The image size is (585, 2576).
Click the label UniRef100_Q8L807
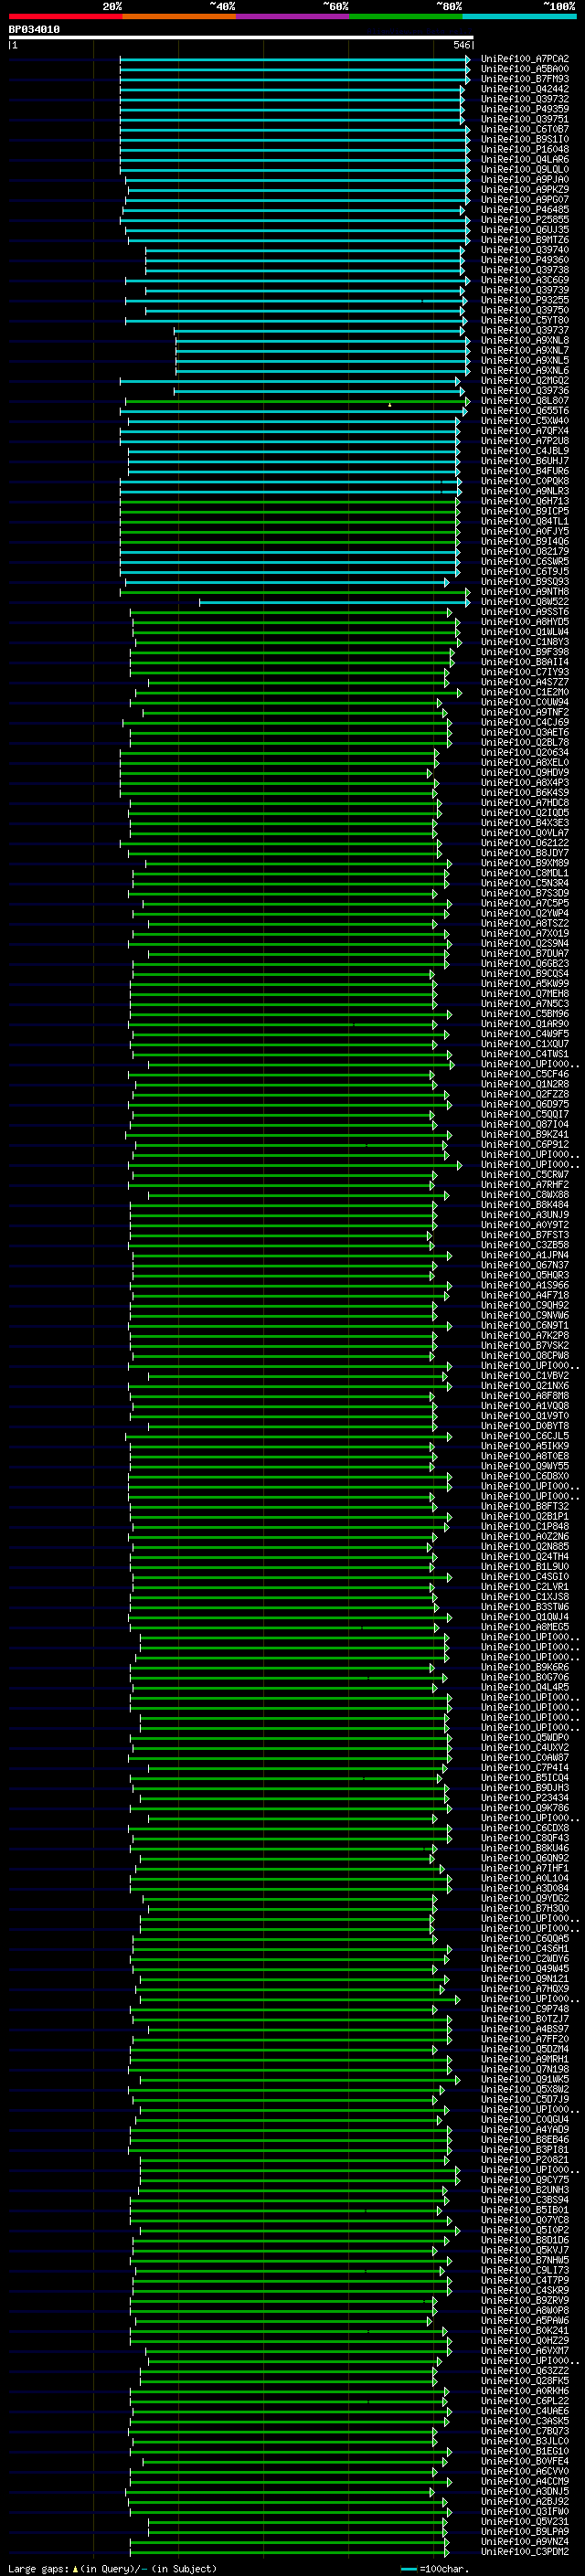point(525,401)
